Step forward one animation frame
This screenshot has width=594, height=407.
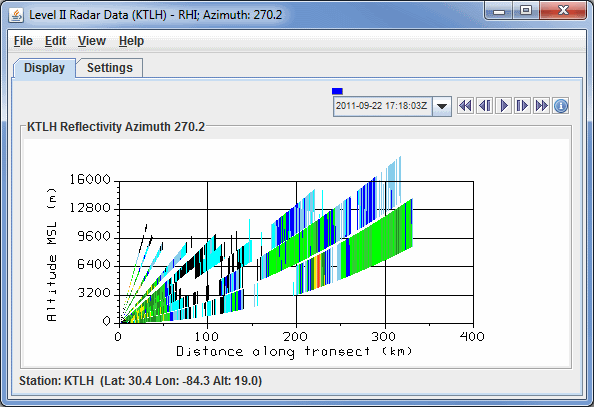coord(522,105)
